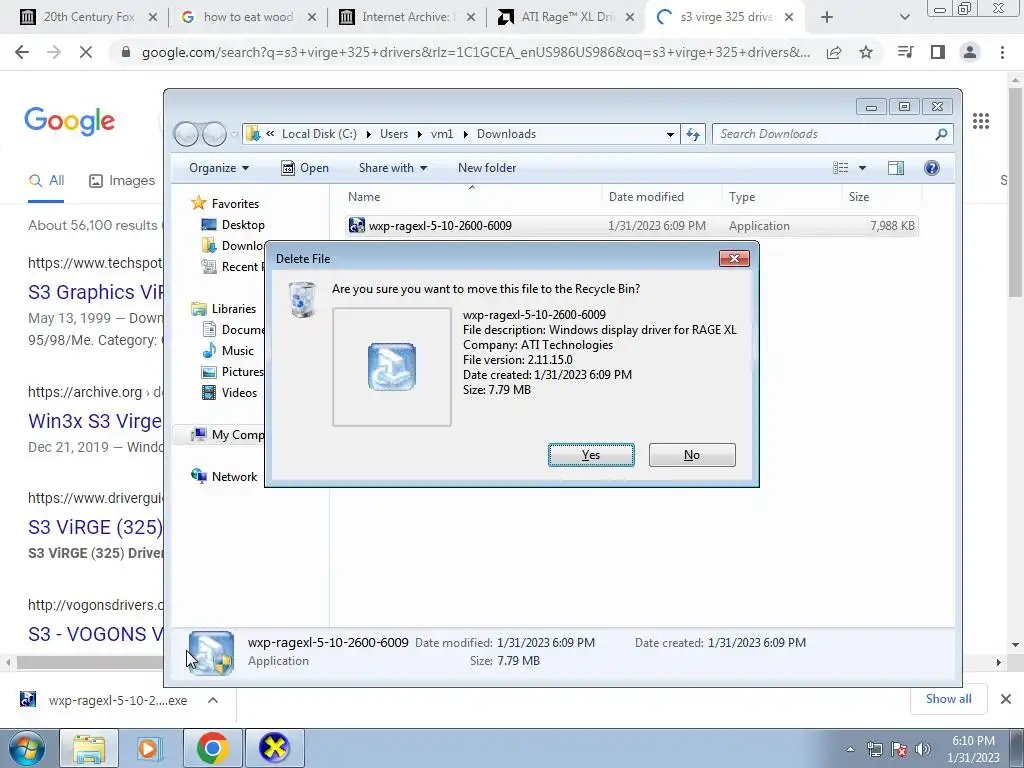Open Chrome profile avatar
Viewport: 1024px width, 768px height.
(x=970, y=52)
